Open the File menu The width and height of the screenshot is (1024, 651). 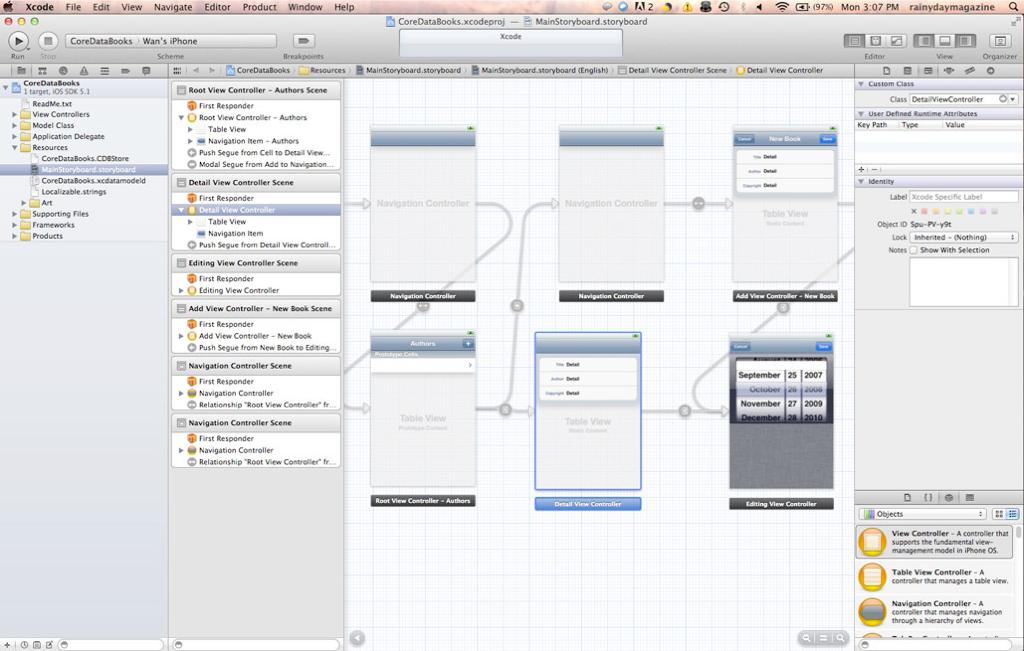pos(73,7)
